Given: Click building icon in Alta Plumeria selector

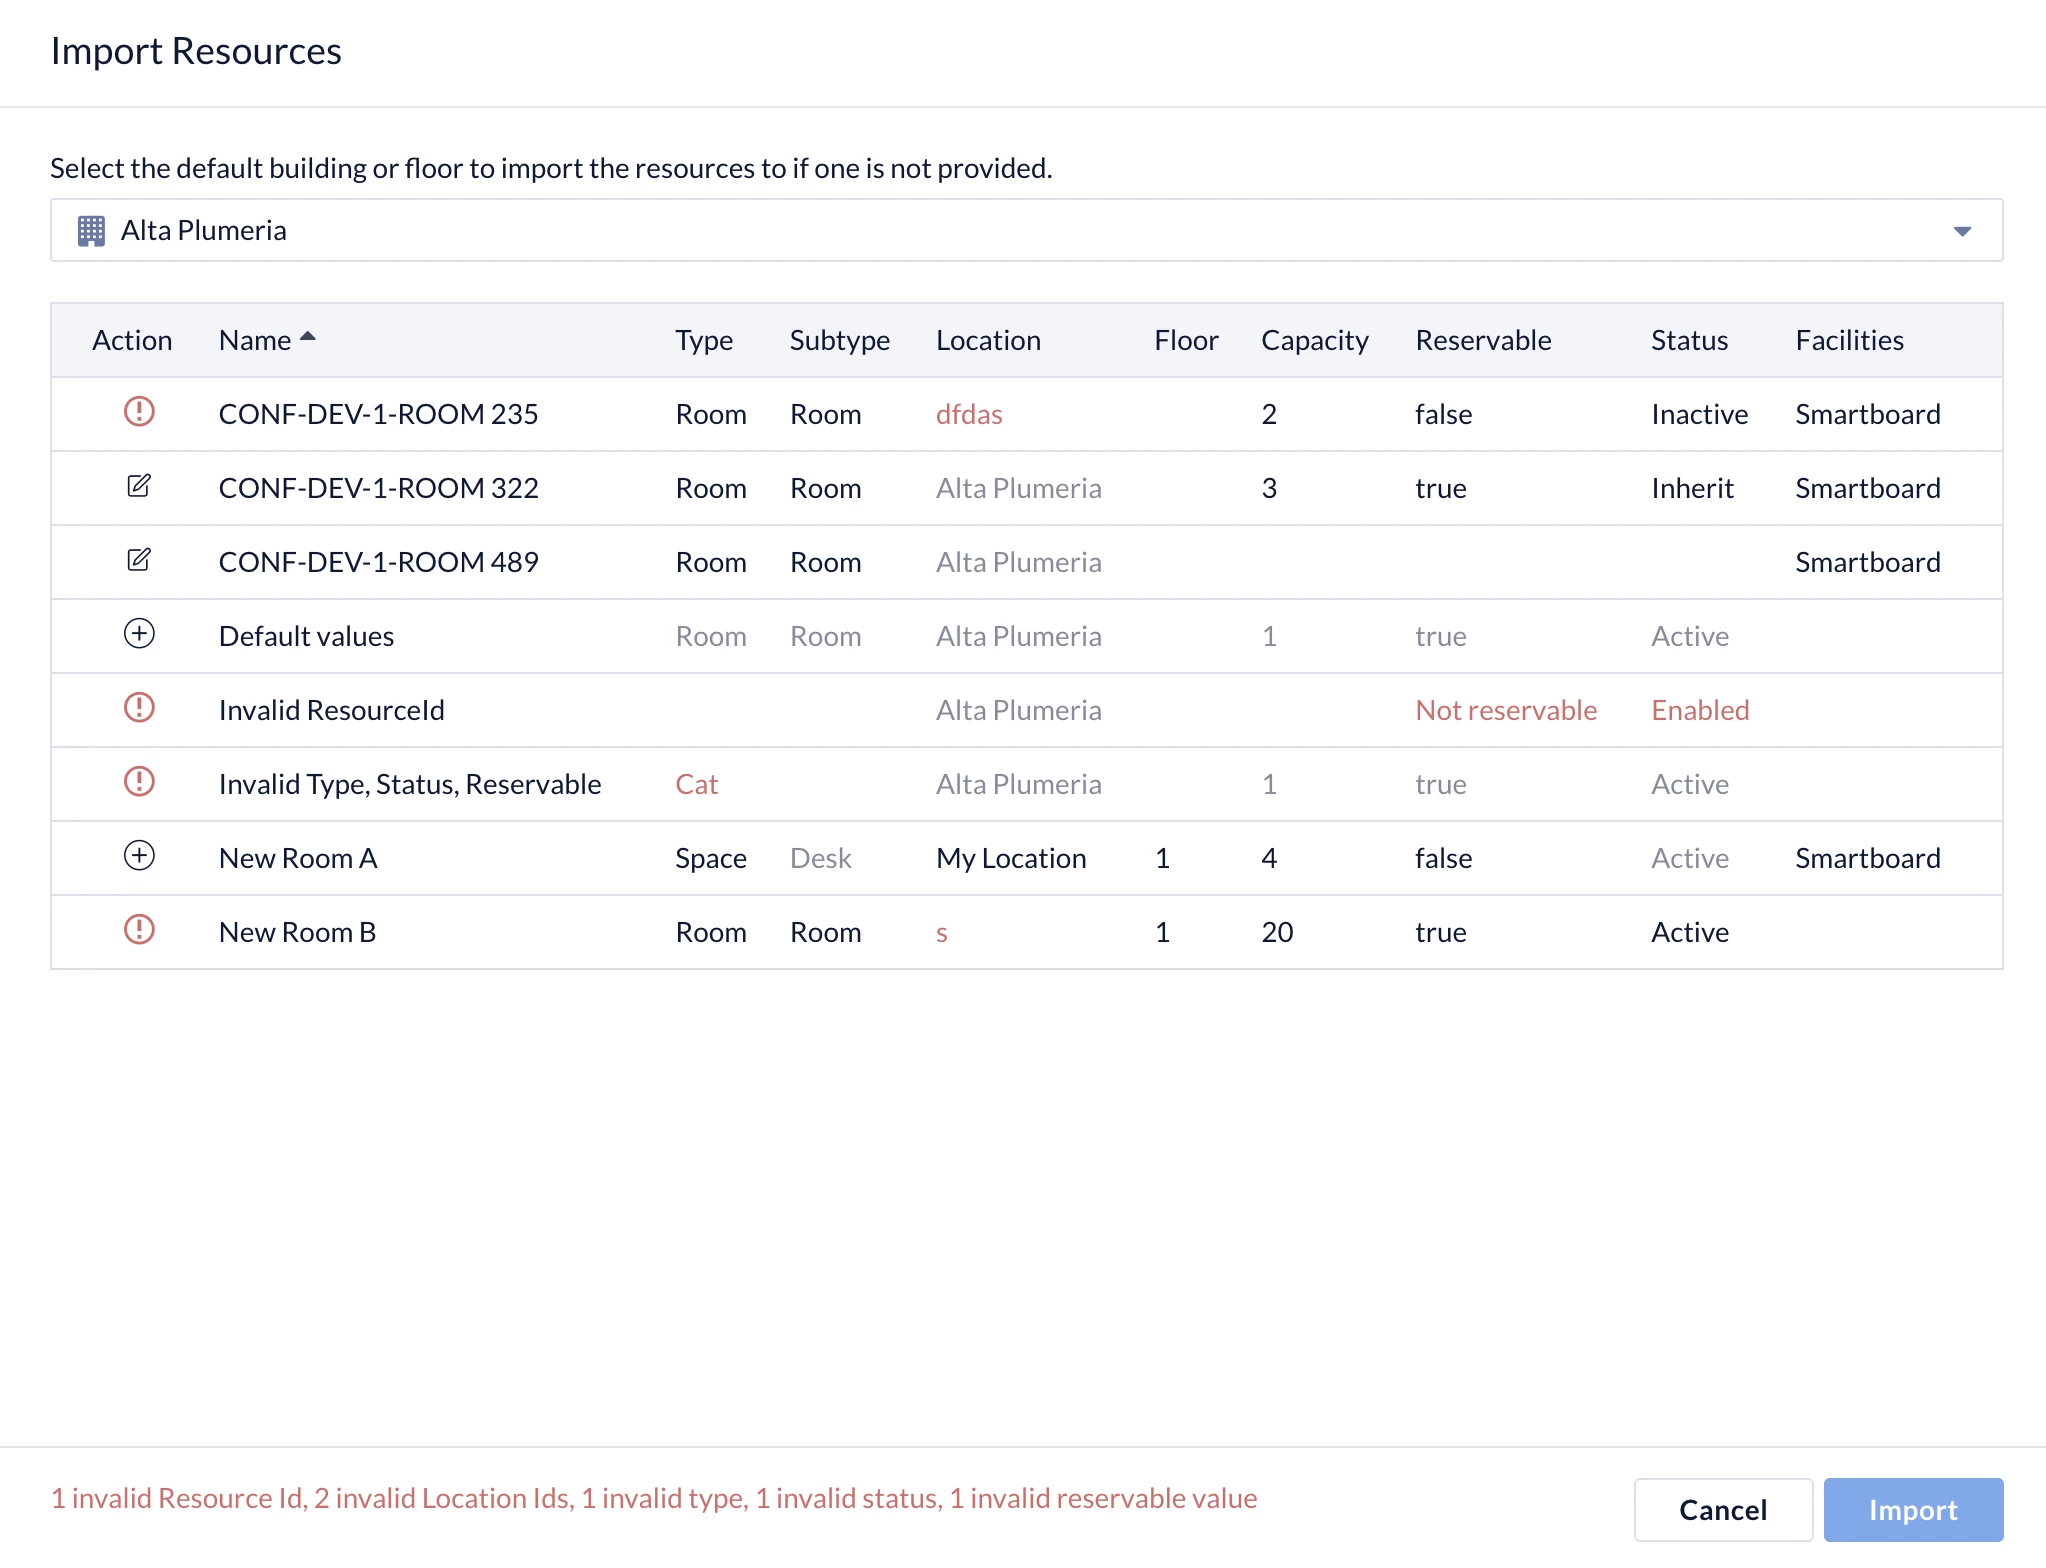Looking at the screenshot, I should (x=91, y=231).
